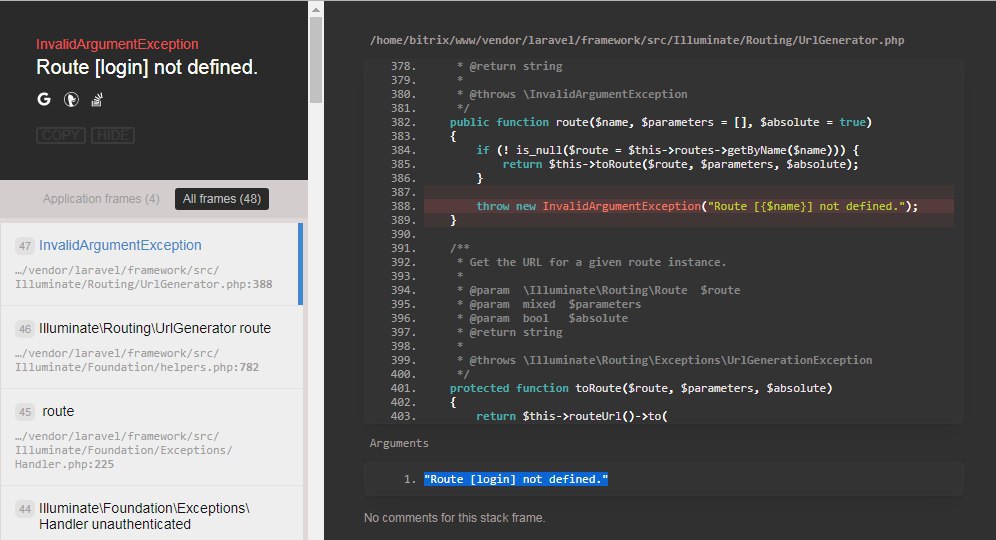Click the red InvalidArgumentException title

117,44
